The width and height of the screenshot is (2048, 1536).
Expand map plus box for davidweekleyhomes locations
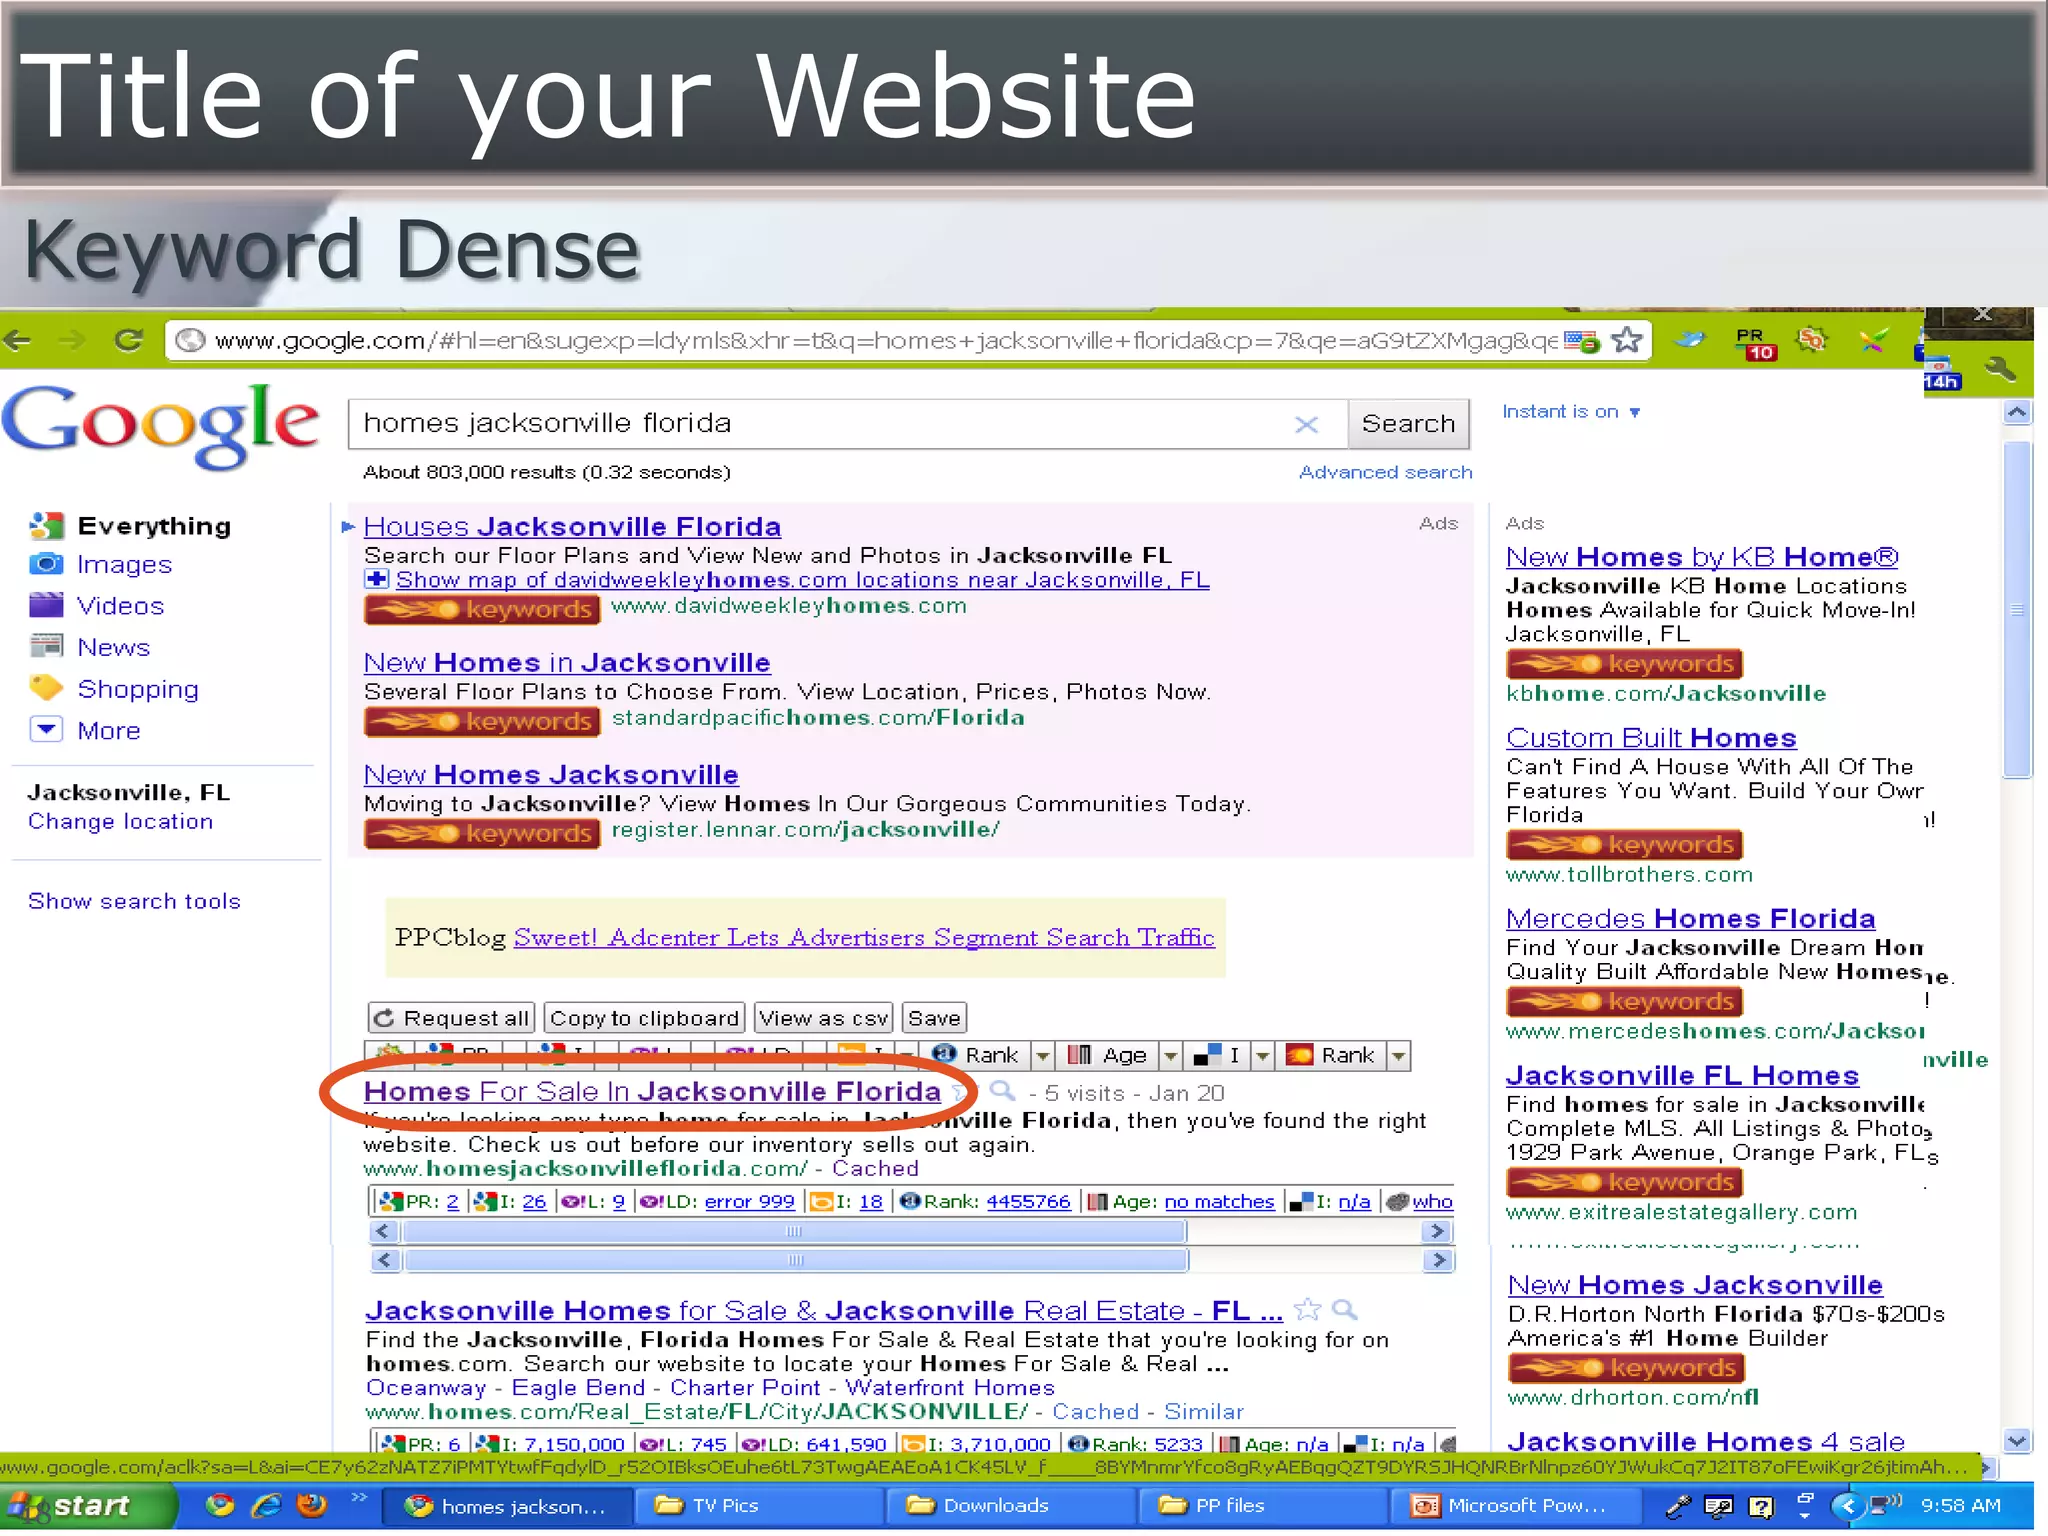tap(376, 579)
